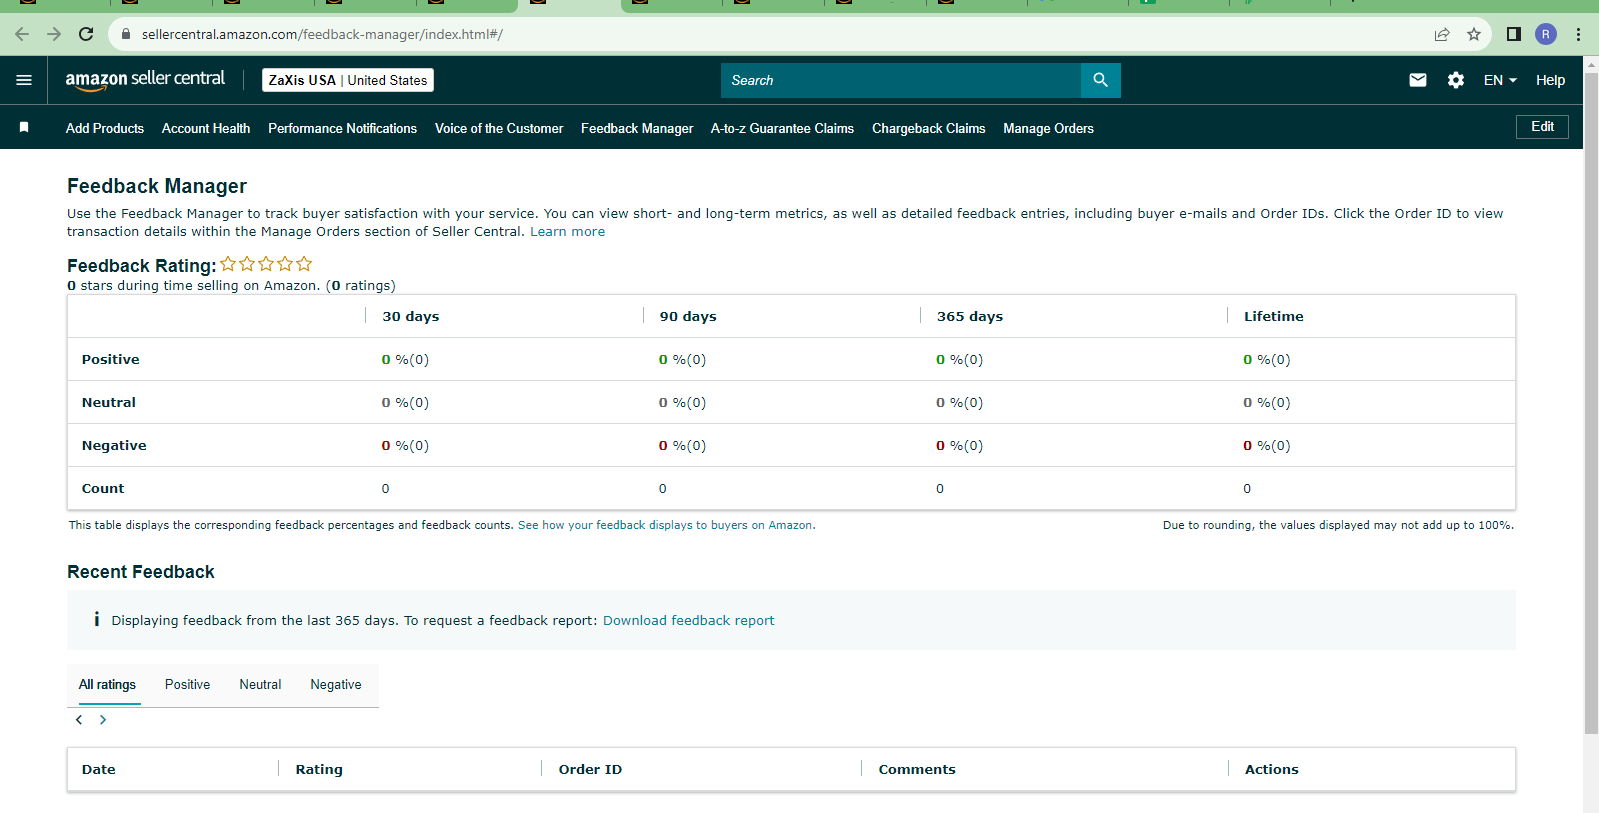
Task: Open the settings gear icon
Action: point(1456,80)
